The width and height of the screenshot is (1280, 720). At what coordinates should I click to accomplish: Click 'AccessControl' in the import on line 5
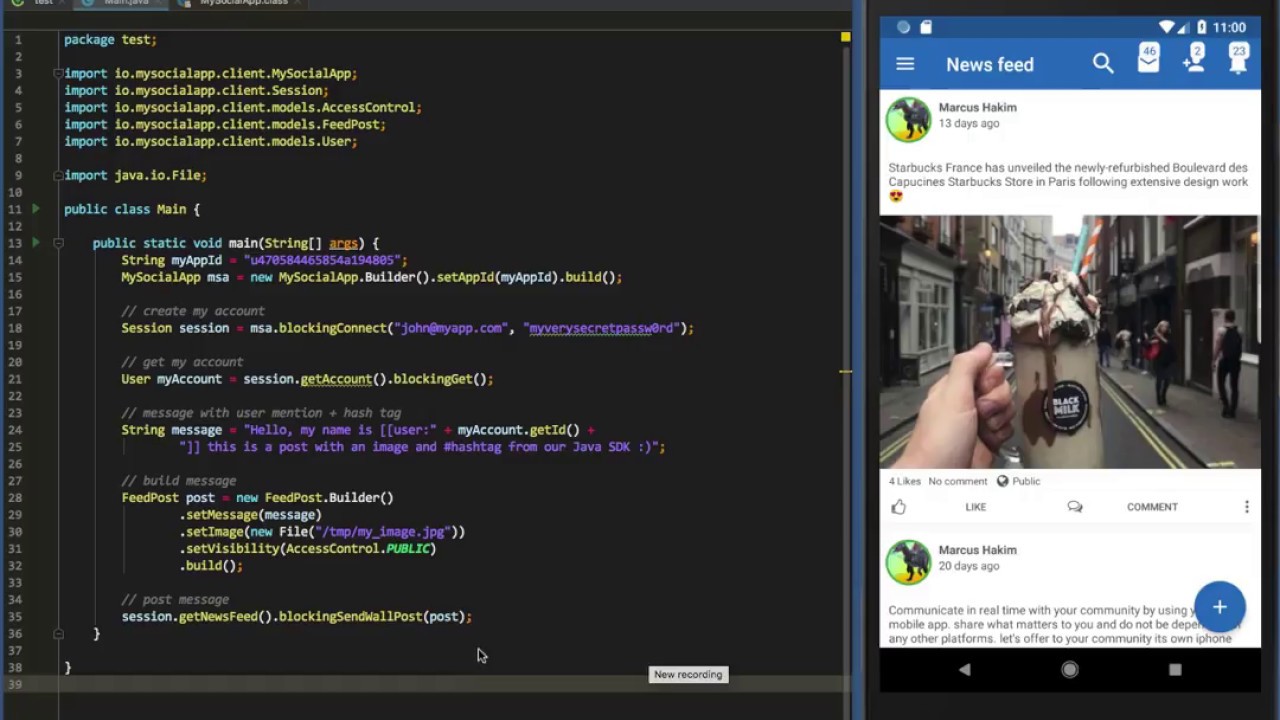[368, 107]
